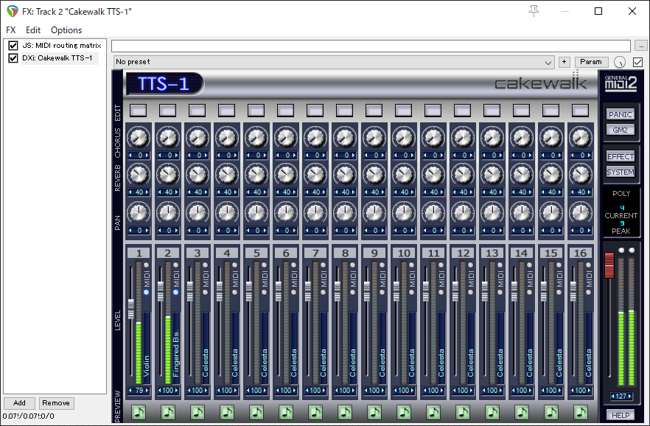This screenshot has height=426, width=650.
Task: Click the Pan knob on channel 11
Action: [433, 213]
